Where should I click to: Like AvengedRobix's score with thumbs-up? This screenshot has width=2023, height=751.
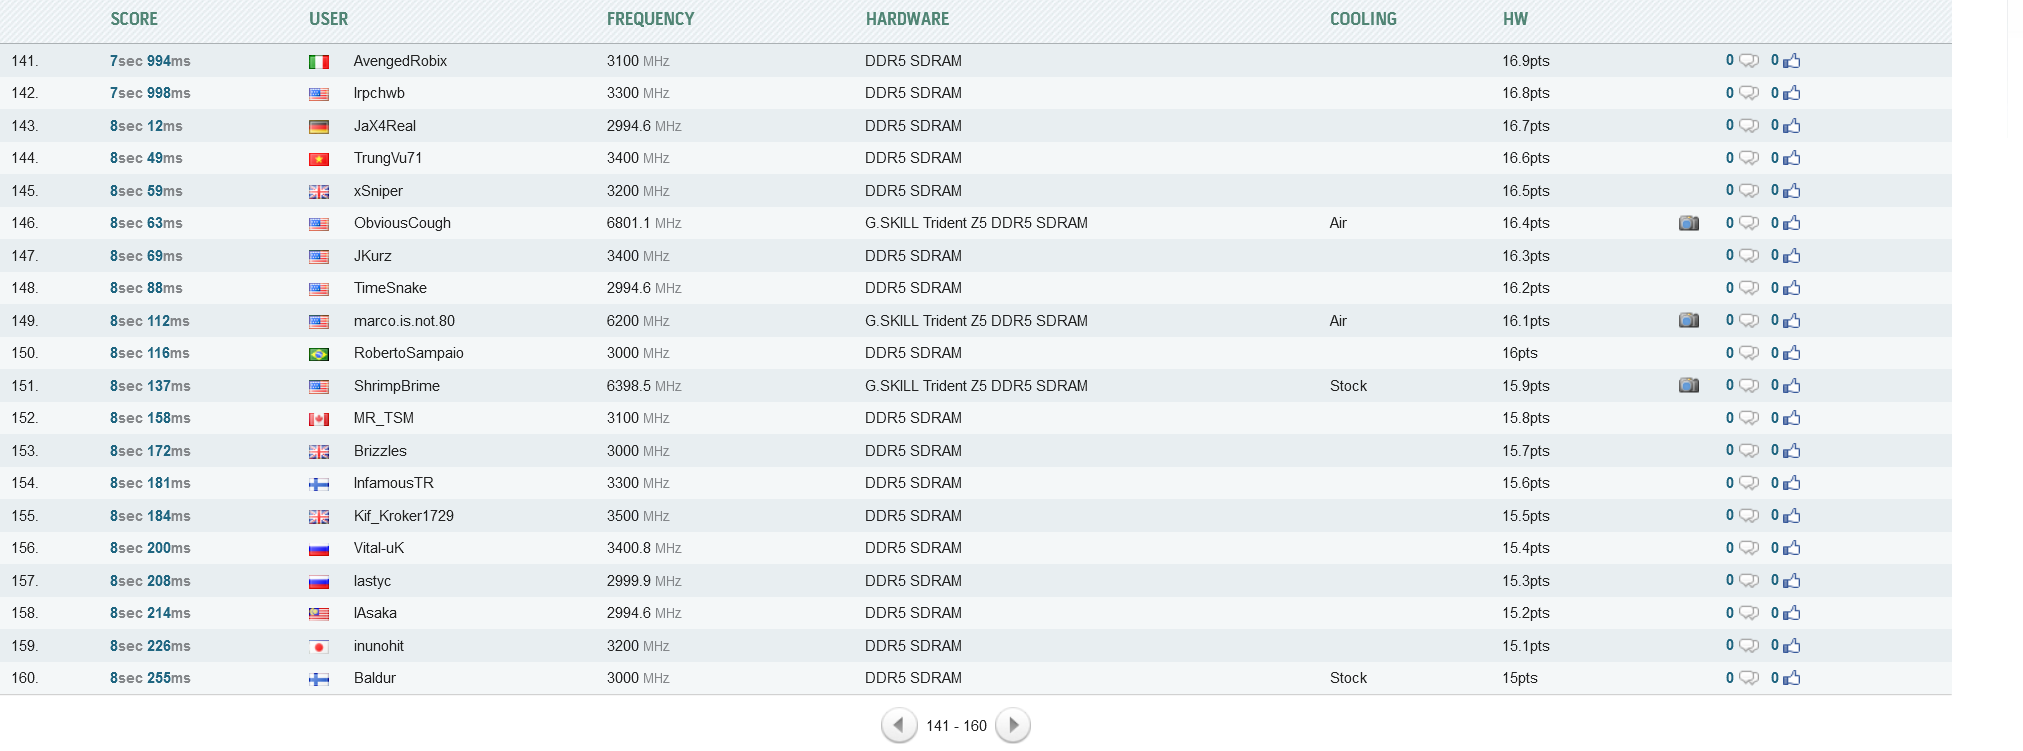pyautogui.click(x=1791, y=61)
